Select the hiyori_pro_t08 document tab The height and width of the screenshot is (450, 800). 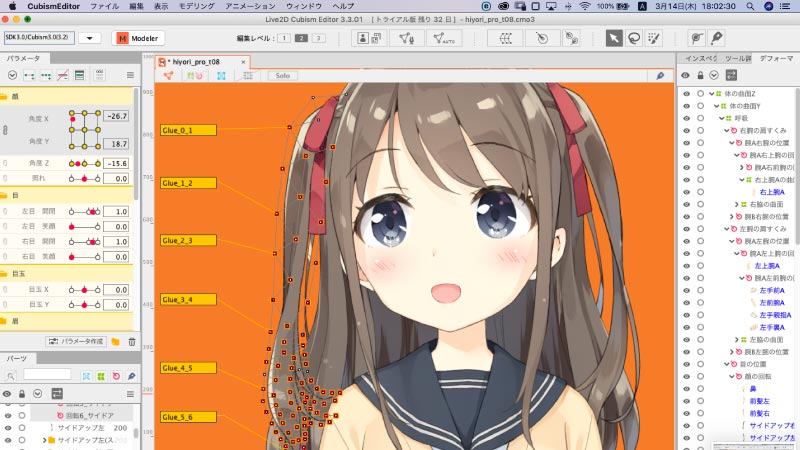(x=203, y=62)
